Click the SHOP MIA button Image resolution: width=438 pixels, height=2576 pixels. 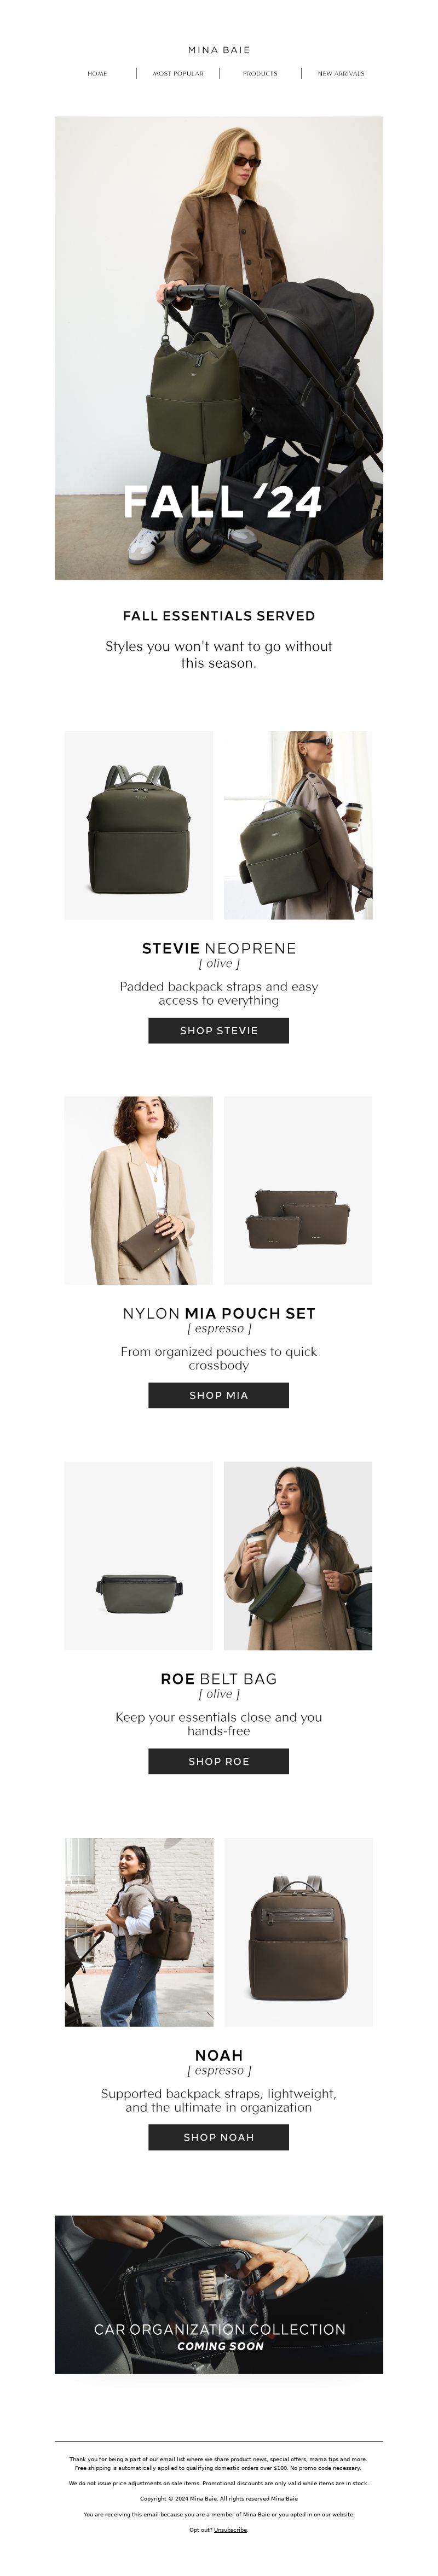[219, 1395]
